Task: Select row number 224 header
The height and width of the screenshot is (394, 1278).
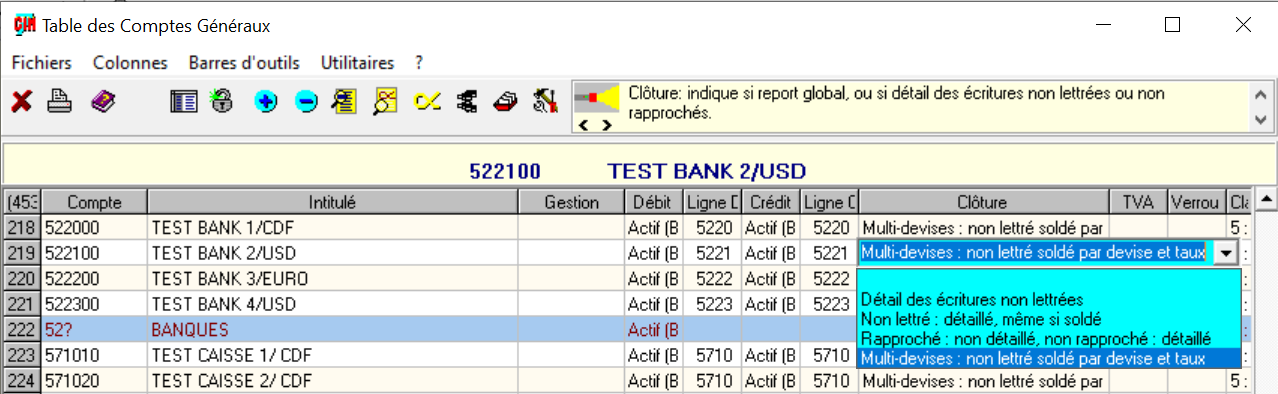Action: click(x=21, y=380)
